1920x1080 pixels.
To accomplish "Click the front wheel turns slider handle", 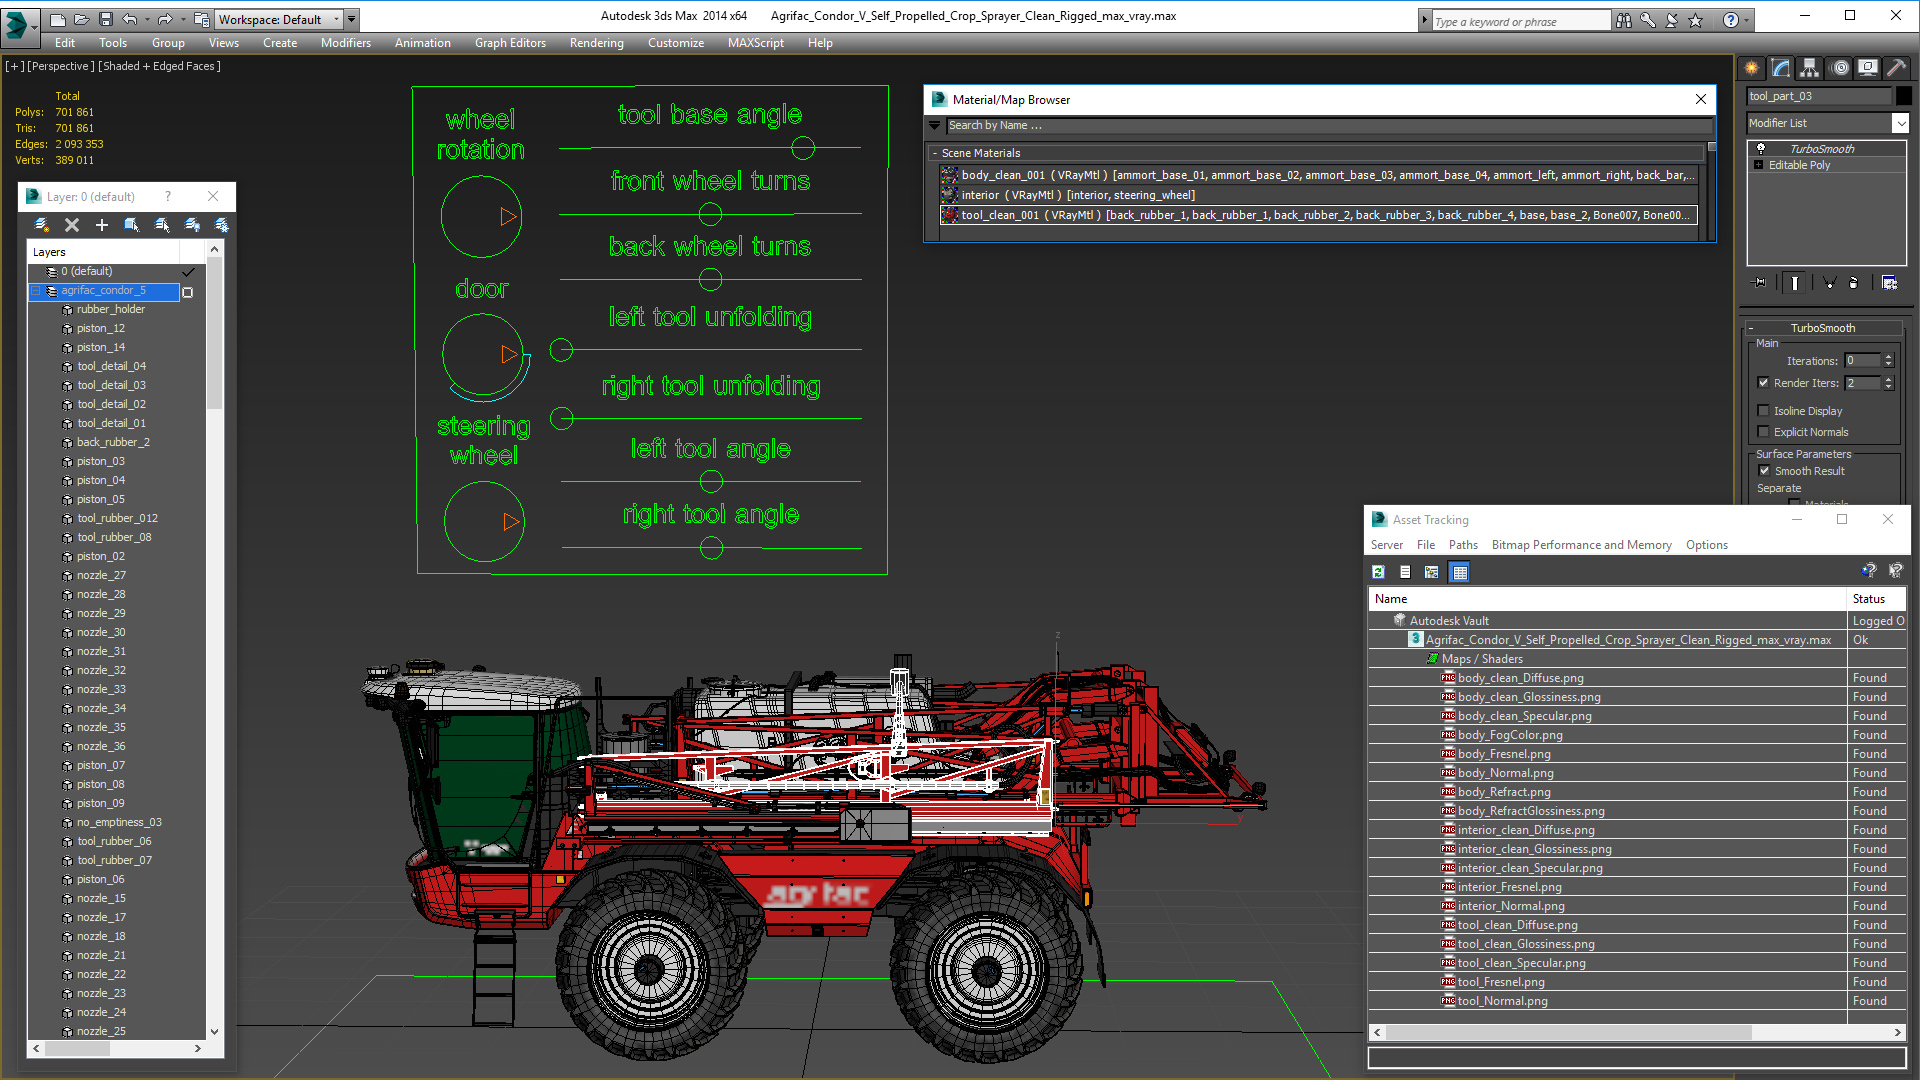I will (710, 215).
